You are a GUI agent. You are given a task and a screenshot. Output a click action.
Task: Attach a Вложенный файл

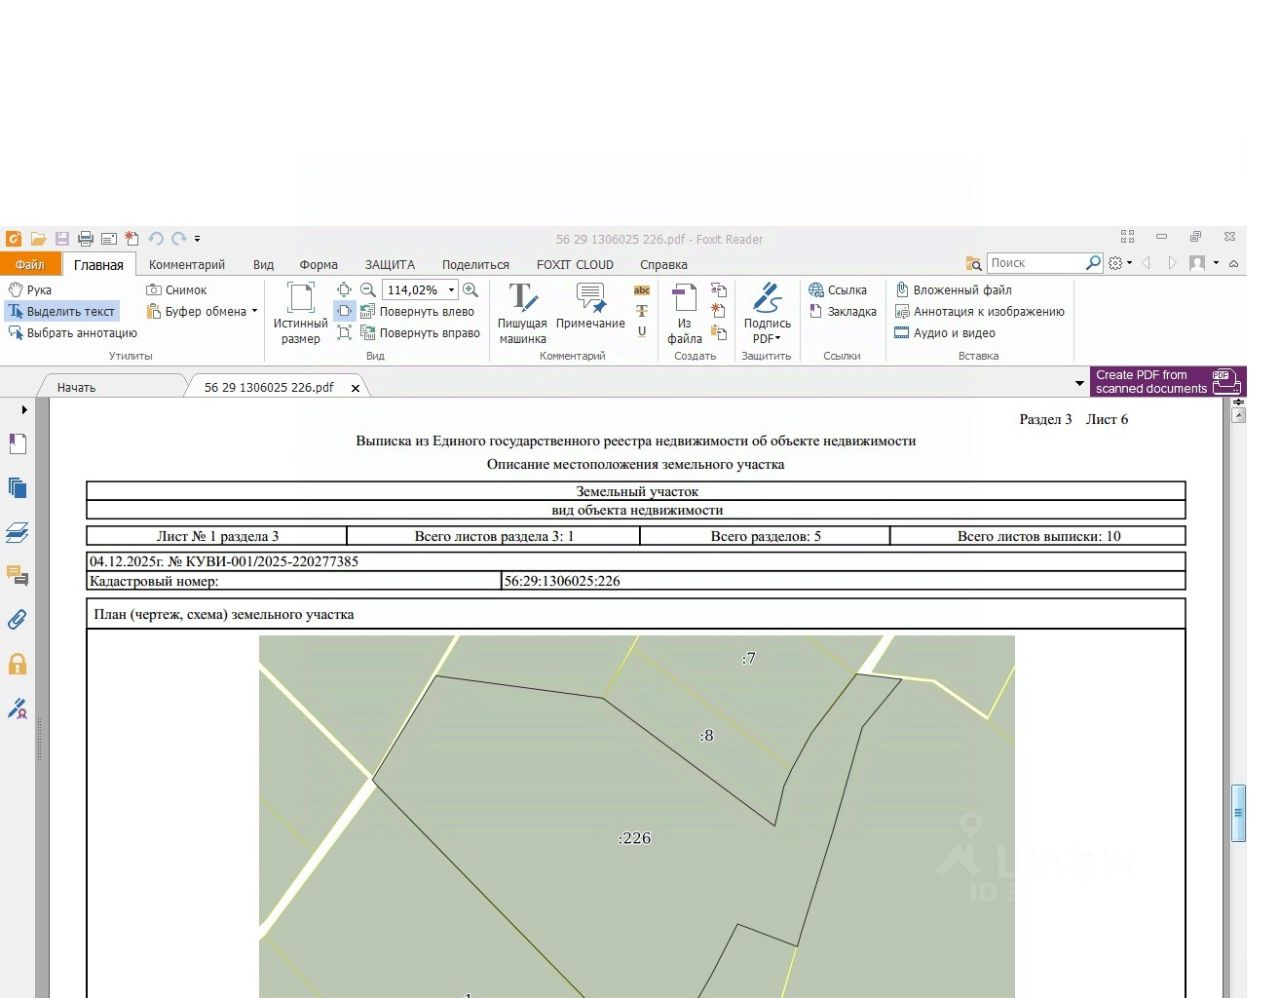[953, 290]
